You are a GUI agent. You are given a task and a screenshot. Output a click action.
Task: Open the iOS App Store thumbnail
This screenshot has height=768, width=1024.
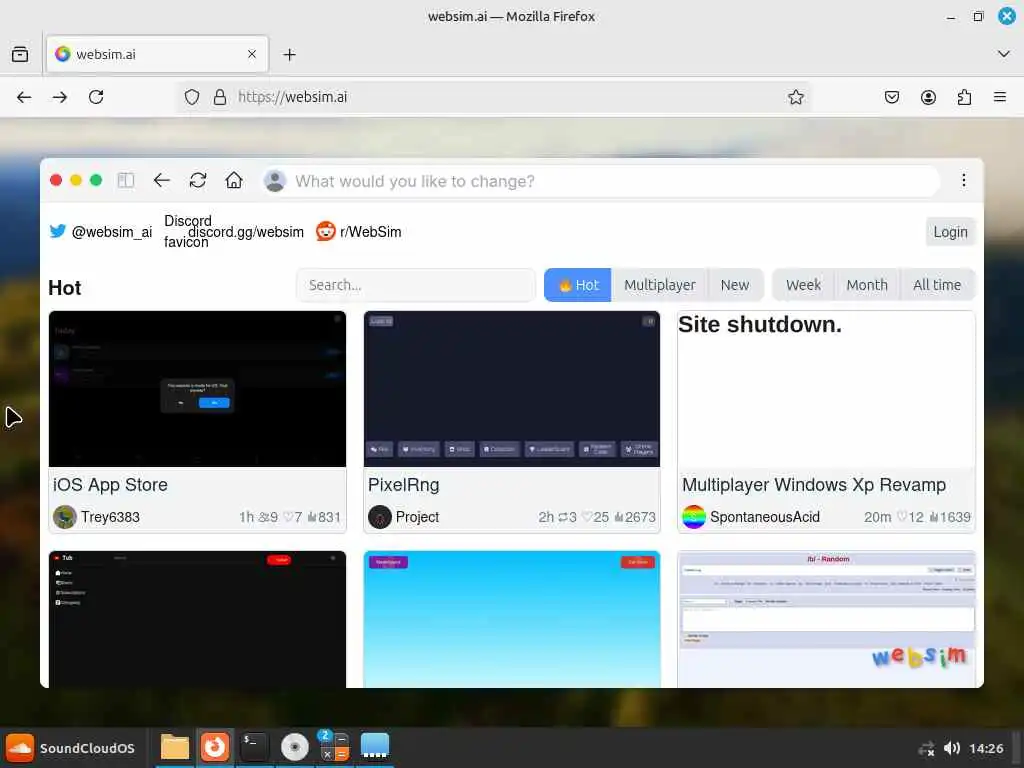[197, 389]
